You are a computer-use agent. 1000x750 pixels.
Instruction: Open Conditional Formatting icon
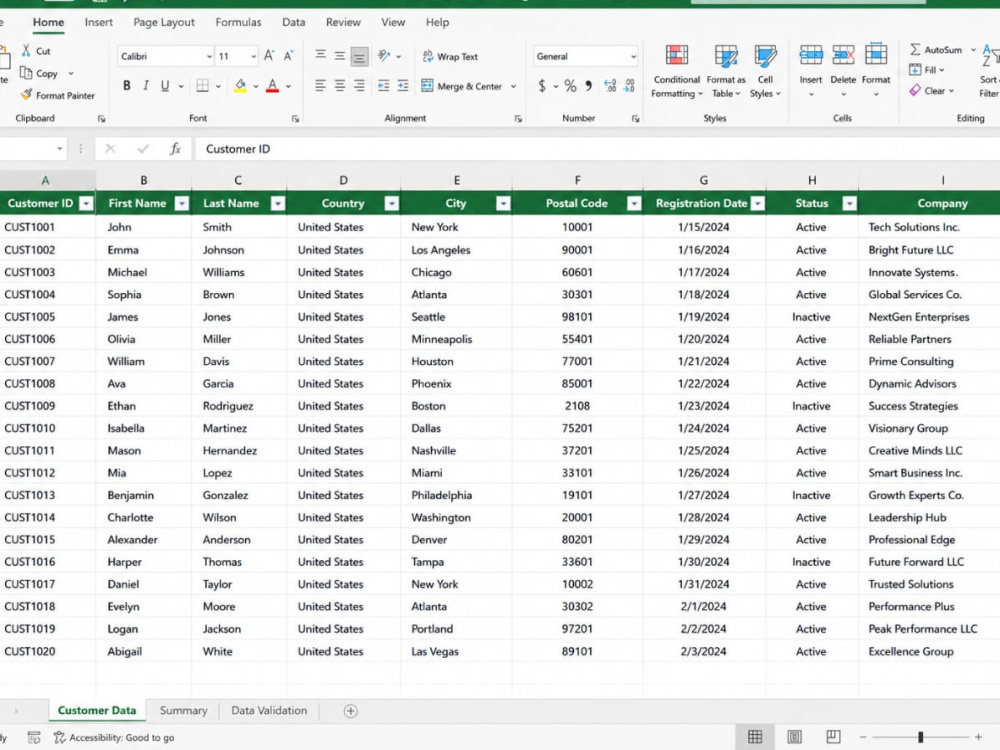click(677, 55)
